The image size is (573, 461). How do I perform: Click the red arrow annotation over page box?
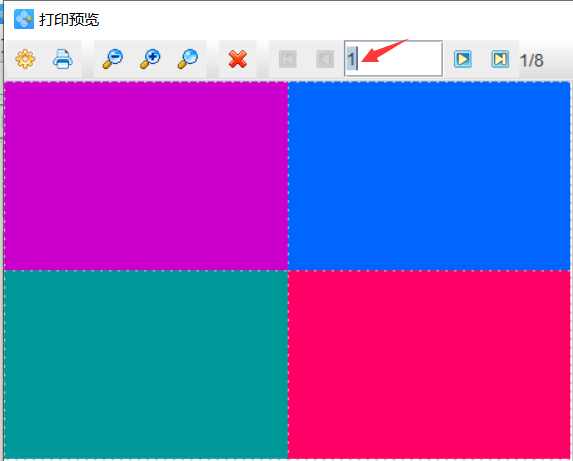(384, 51)
